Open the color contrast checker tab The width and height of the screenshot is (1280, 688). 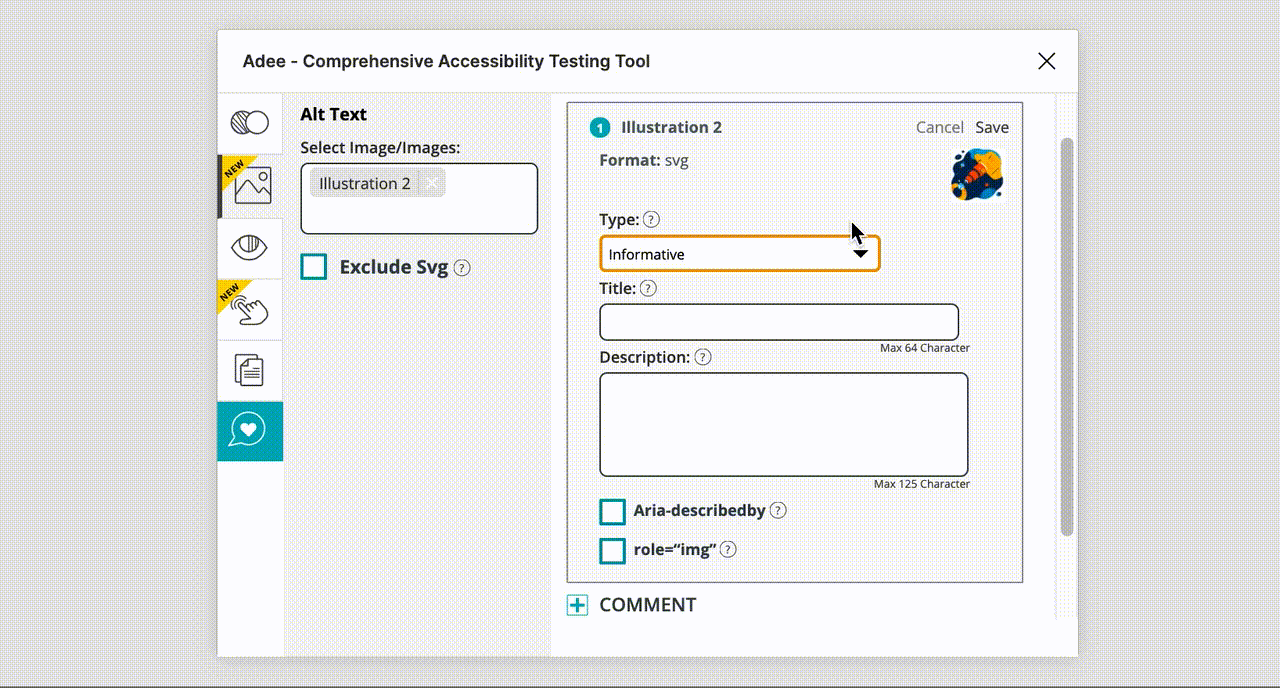click(x=250, y=123)
